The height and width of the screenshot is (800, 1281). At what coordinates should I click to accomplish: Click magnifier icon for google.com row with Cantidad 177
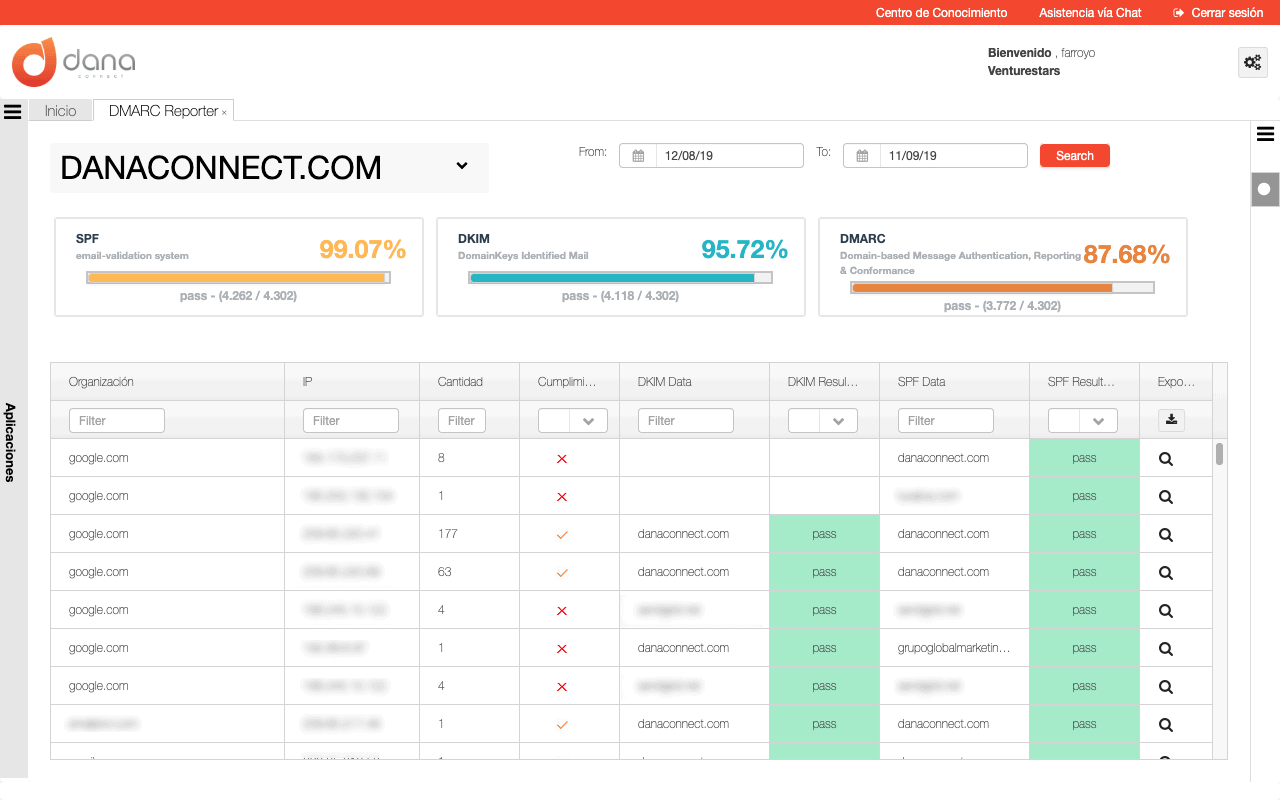tap(1165, 535)
